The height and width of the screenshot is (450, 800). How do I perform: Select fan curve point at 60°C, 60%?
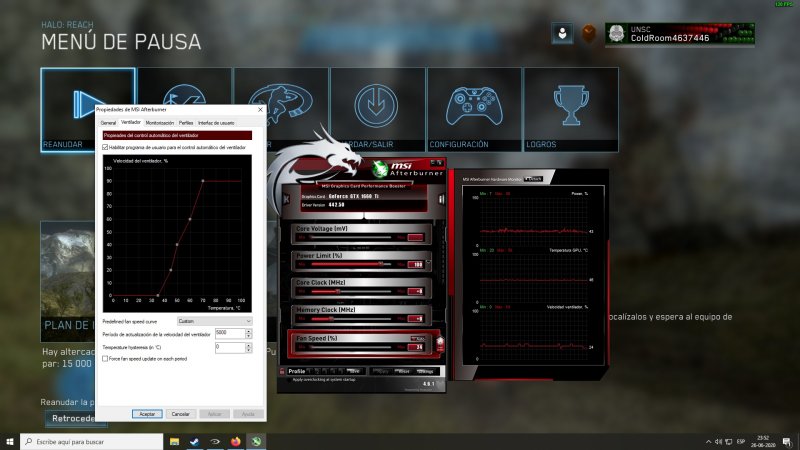pyautogui.click(x=190, y=219)
